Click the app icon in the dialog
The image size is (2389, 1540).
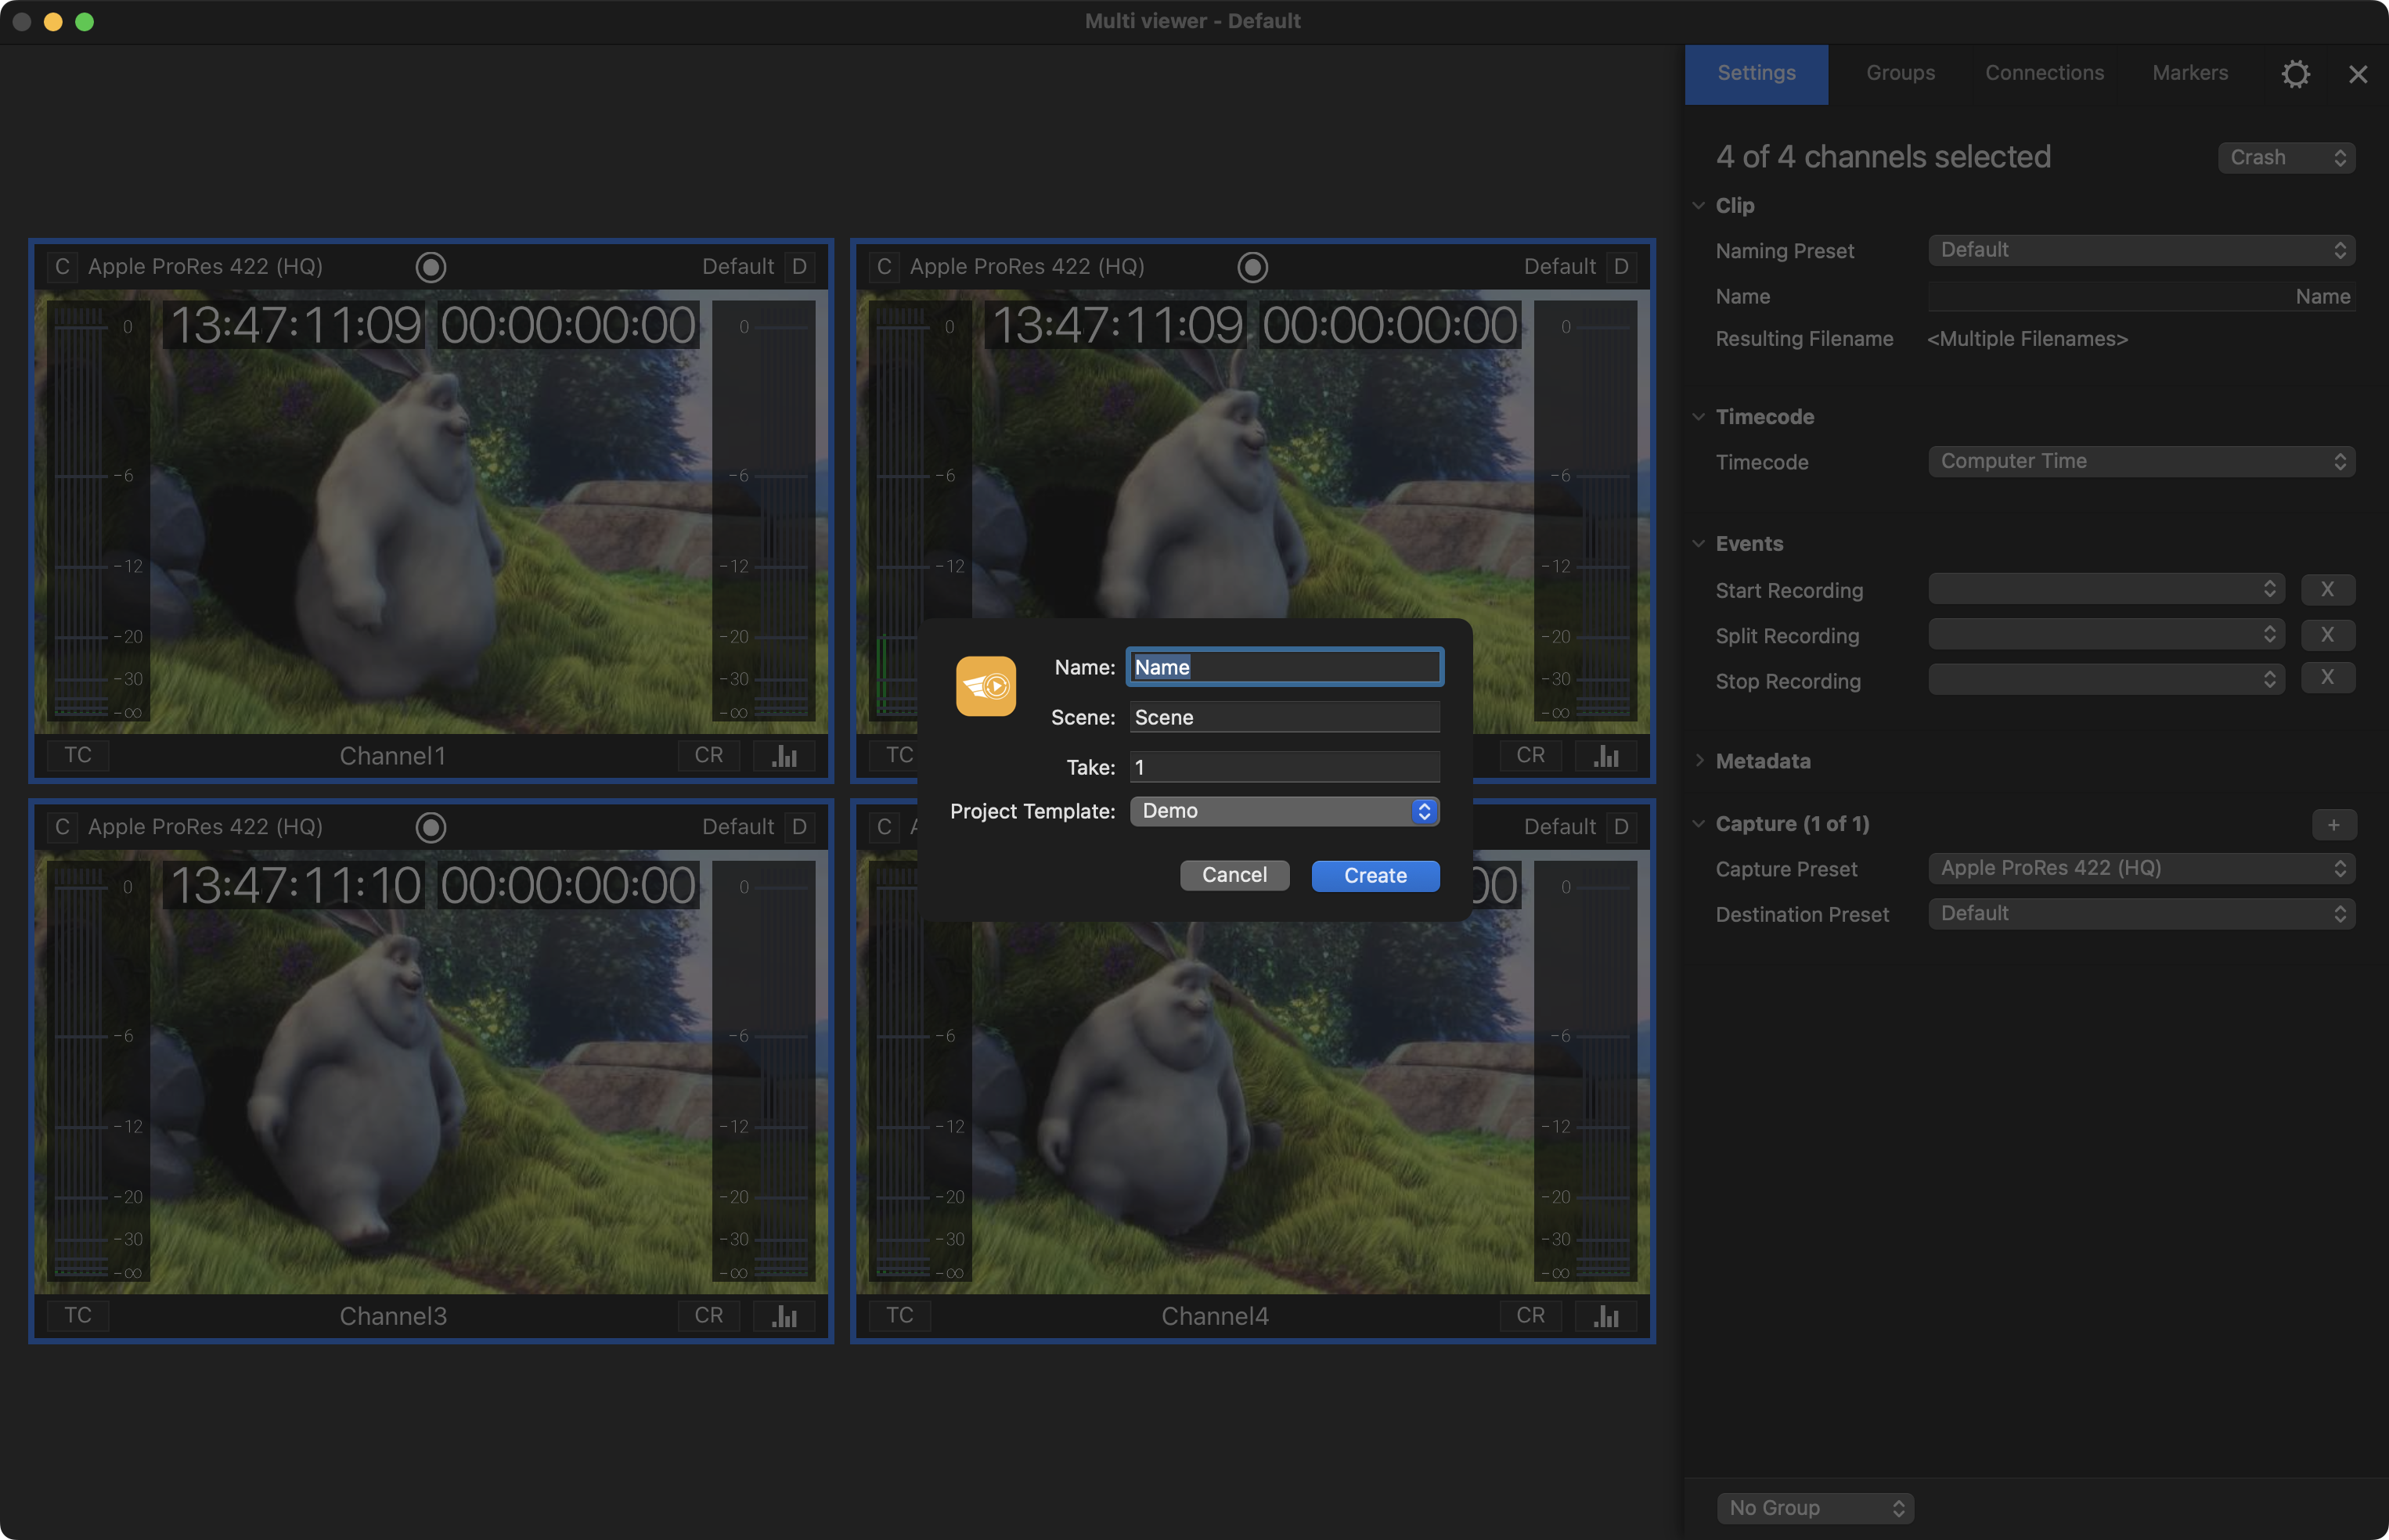(986, 686)
